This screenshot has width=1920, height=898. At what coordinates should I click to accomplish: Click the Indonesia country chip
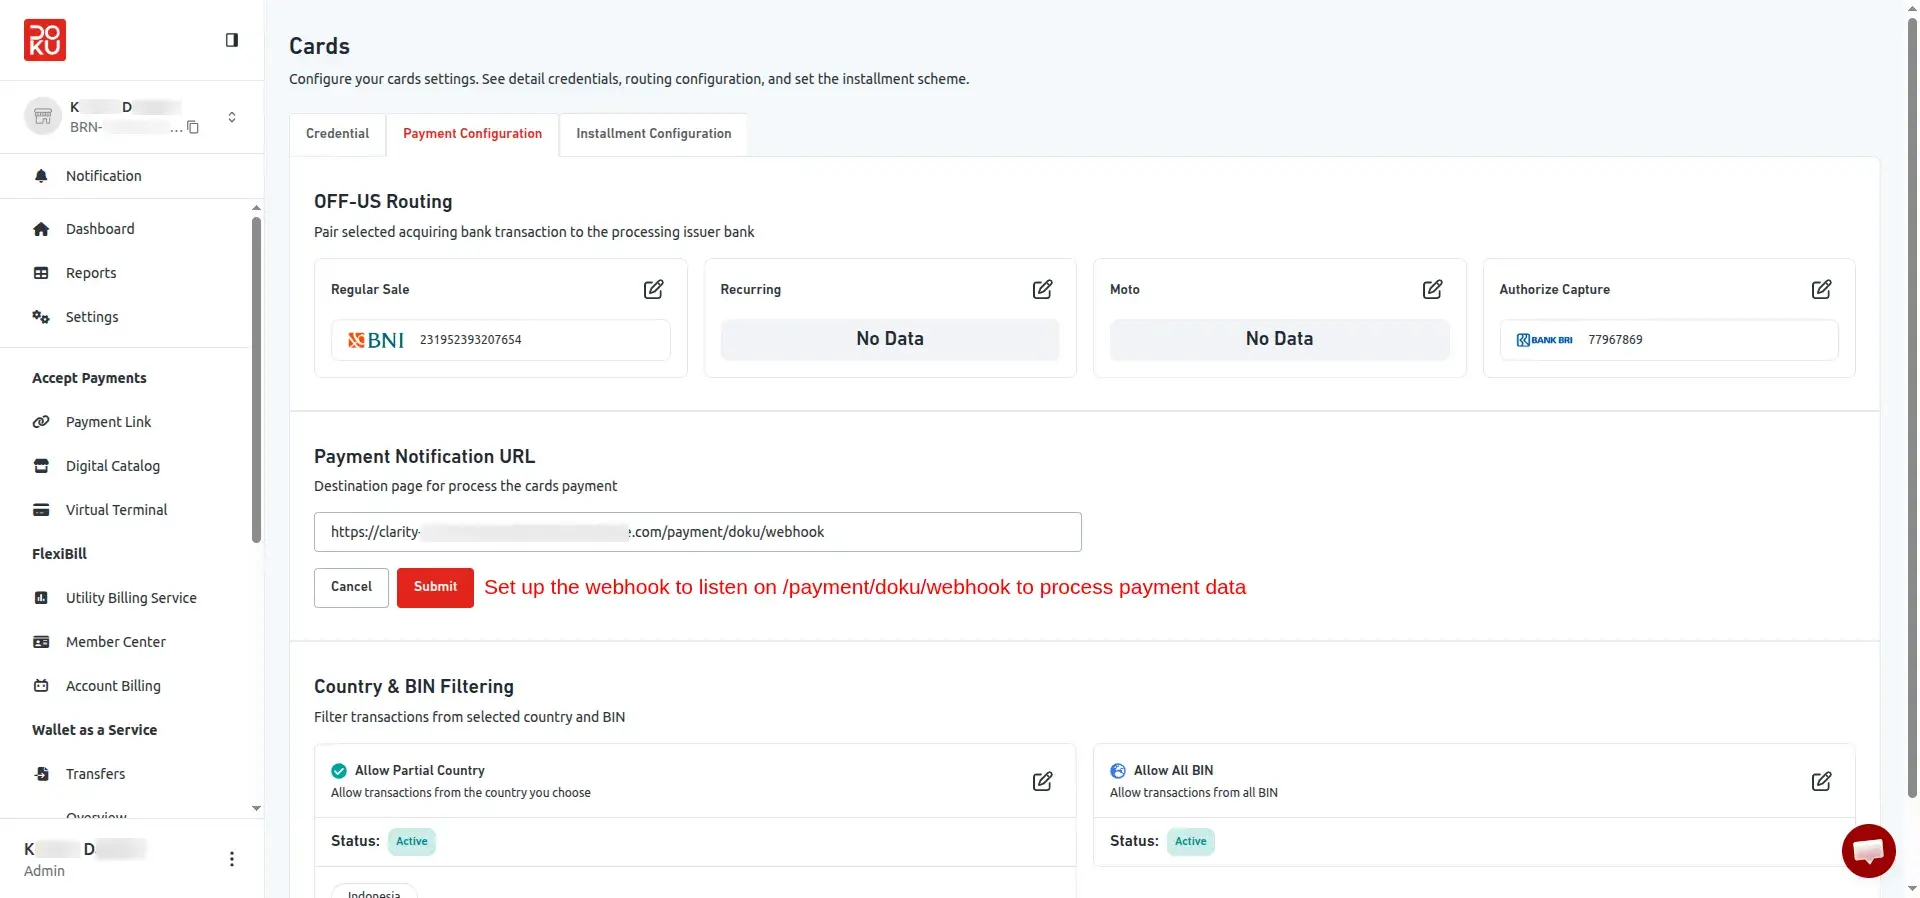[374, 891]
